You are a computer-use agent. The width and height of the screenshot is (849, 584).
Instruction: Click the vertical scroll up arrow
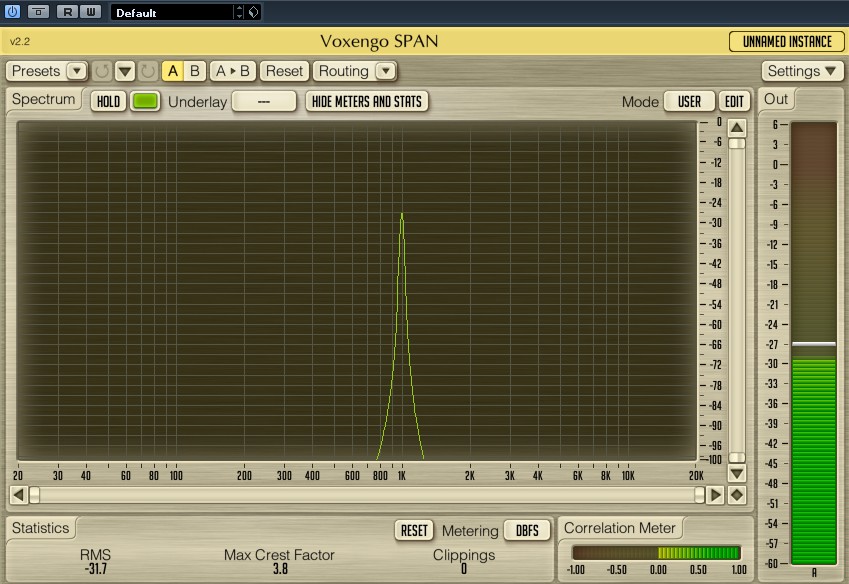[736, 128]
